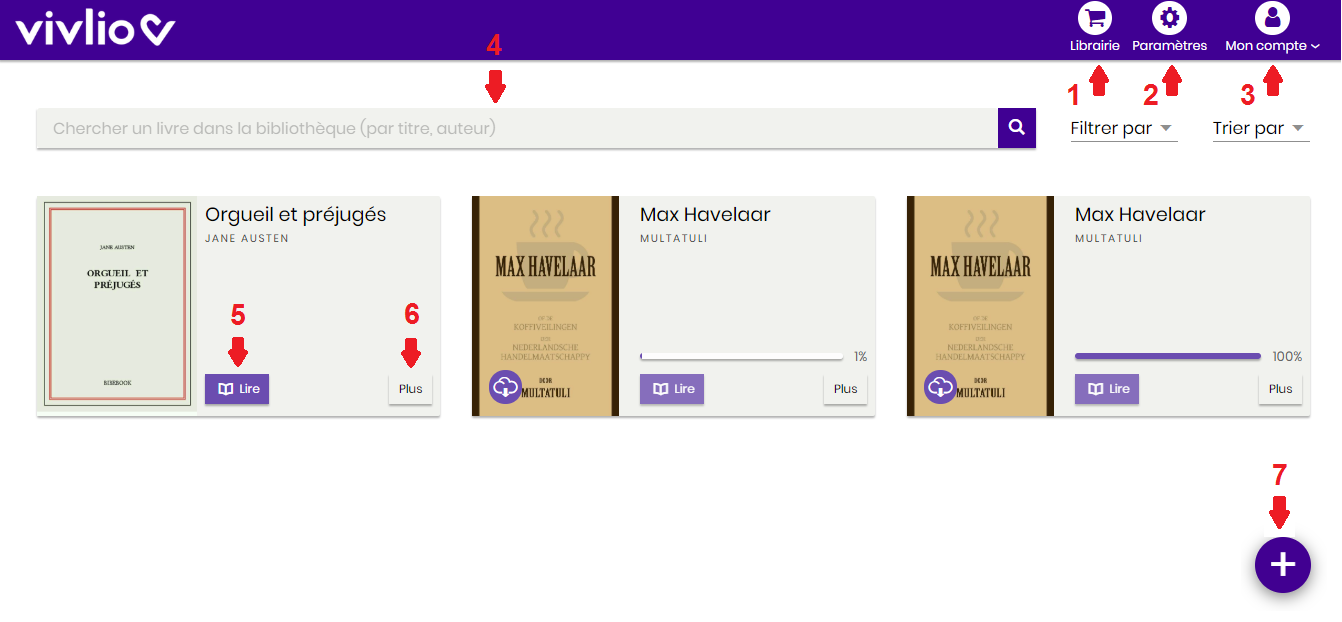
Task: Click the cloud download icon on the 1% Max Havelaar
Action: [x=506, y=387]
